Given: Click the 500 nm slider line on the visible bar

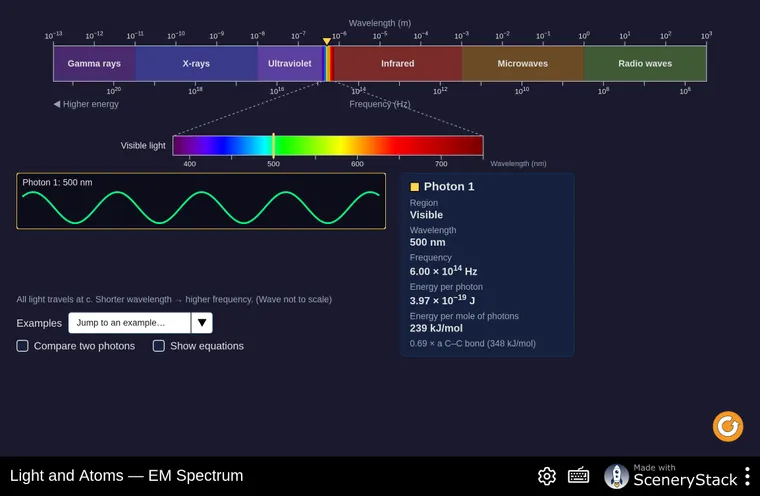Looking at the screenshot, I should 273,145.
